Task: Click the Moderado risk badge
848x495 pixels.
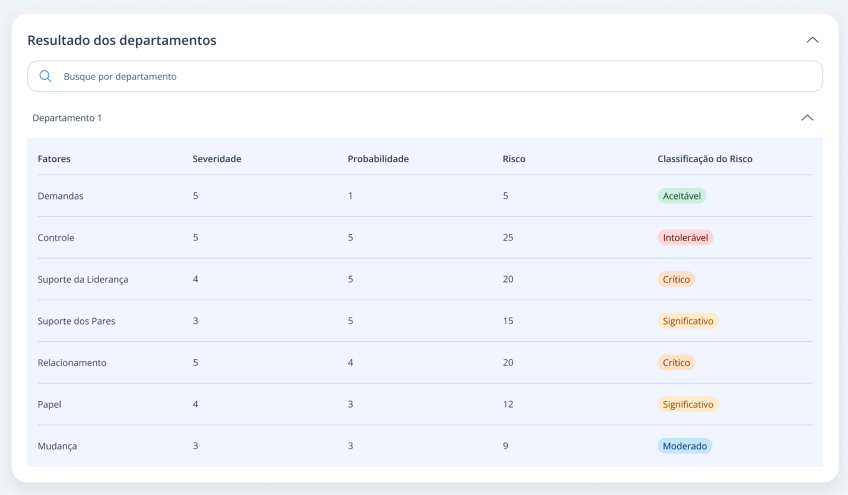Action: point(685,446)
